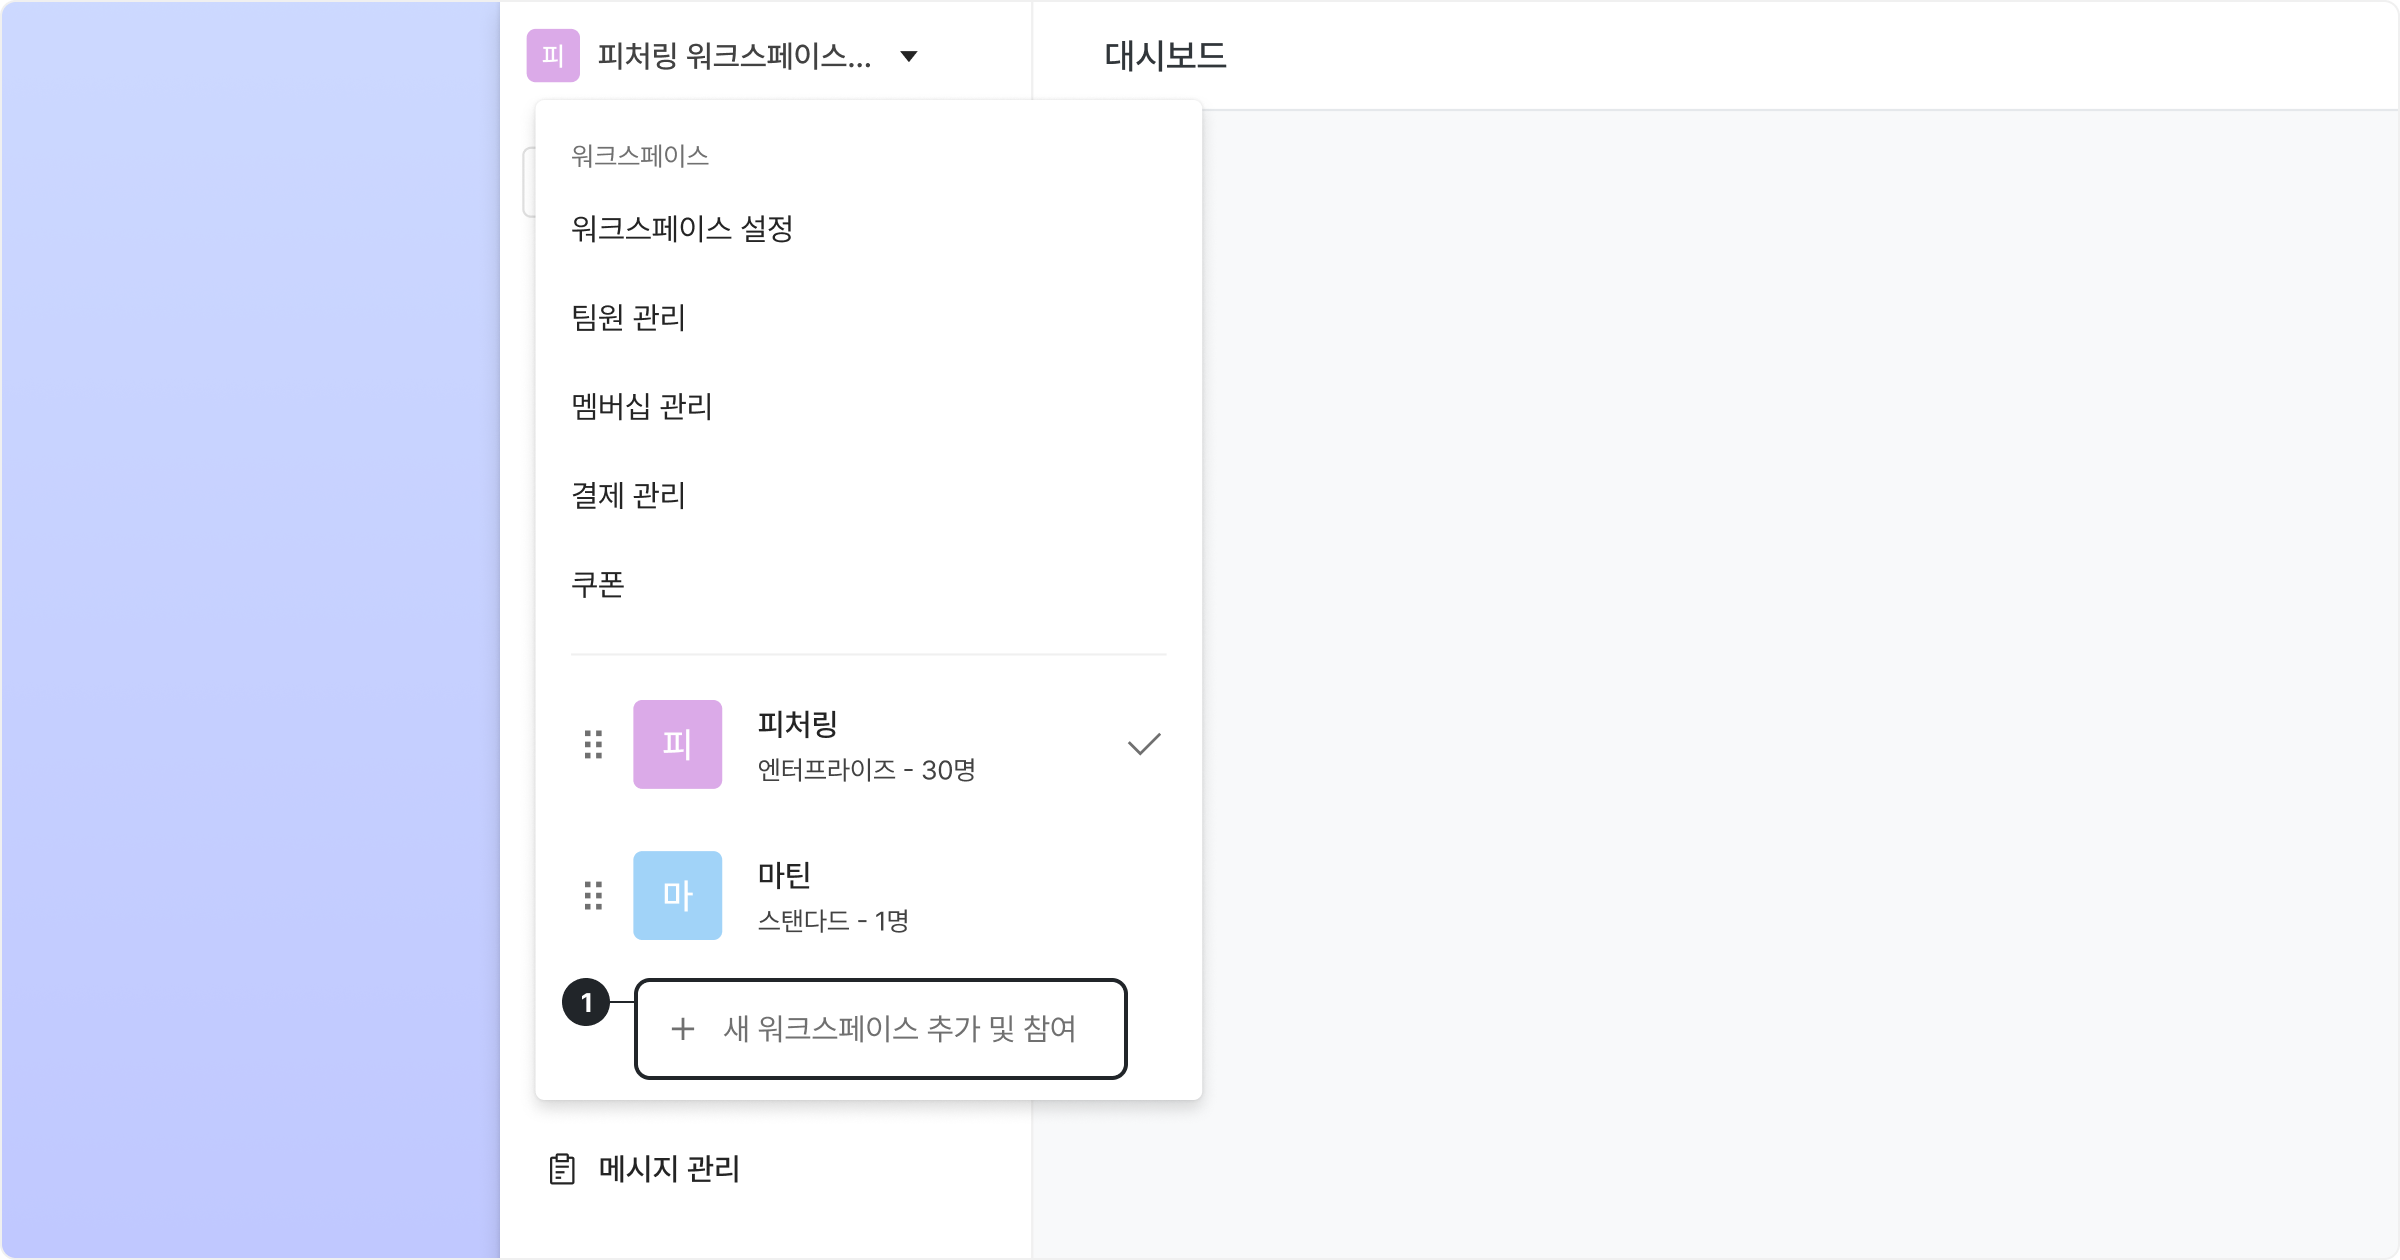Click the plus icon for new workspace

point(682,1029)
